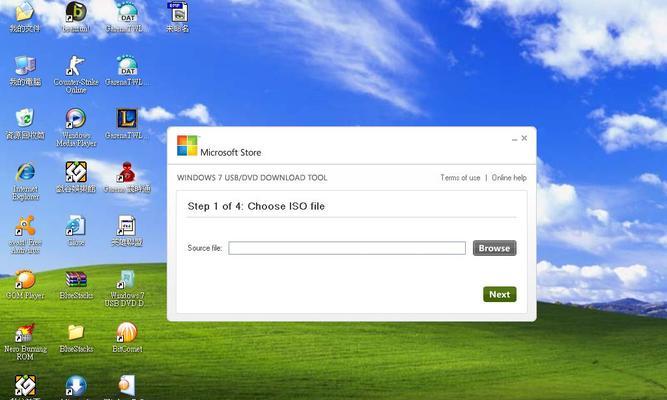
Task: Select GarenaTWL icon with League of Legends logo
Action: click(x=127, y=124)
